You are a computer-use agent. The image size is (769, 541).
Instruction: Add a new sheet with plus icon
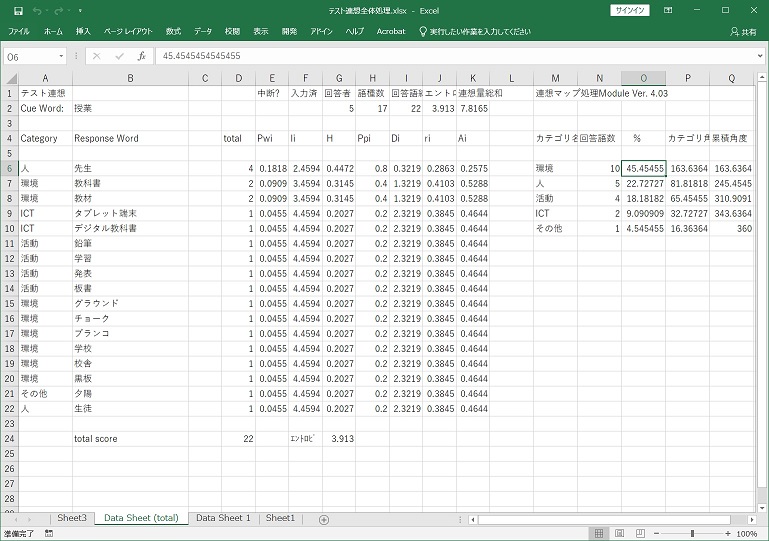coord(323,519)
